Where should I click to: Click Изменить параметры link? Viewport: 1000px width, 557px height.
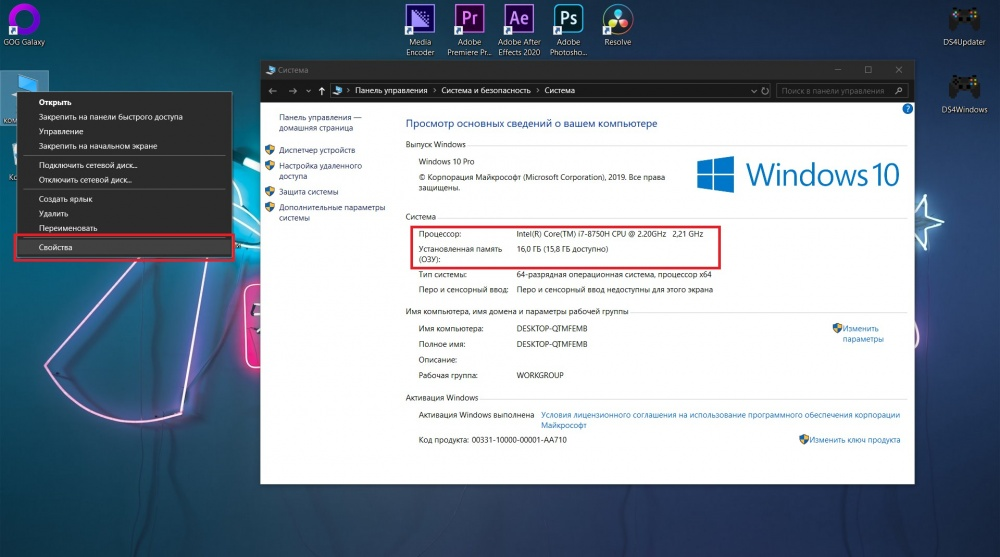coord(862,334)
